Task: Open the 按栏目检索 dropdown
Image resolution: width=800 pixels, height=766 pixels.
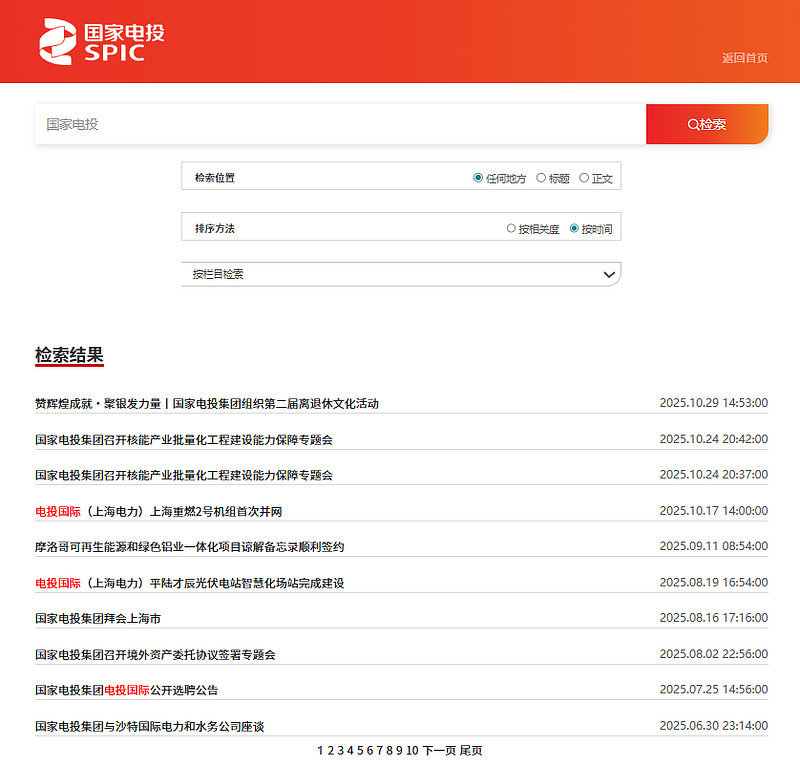Action: 401,275
